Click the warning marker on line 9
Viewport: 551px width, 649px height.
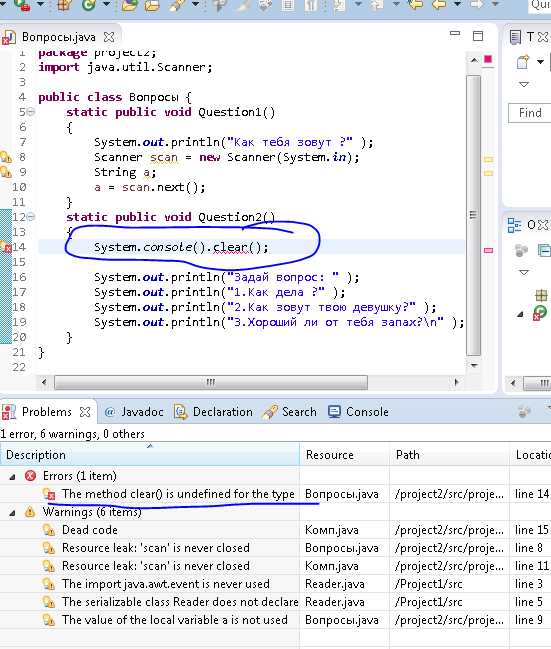coord(6,172)
